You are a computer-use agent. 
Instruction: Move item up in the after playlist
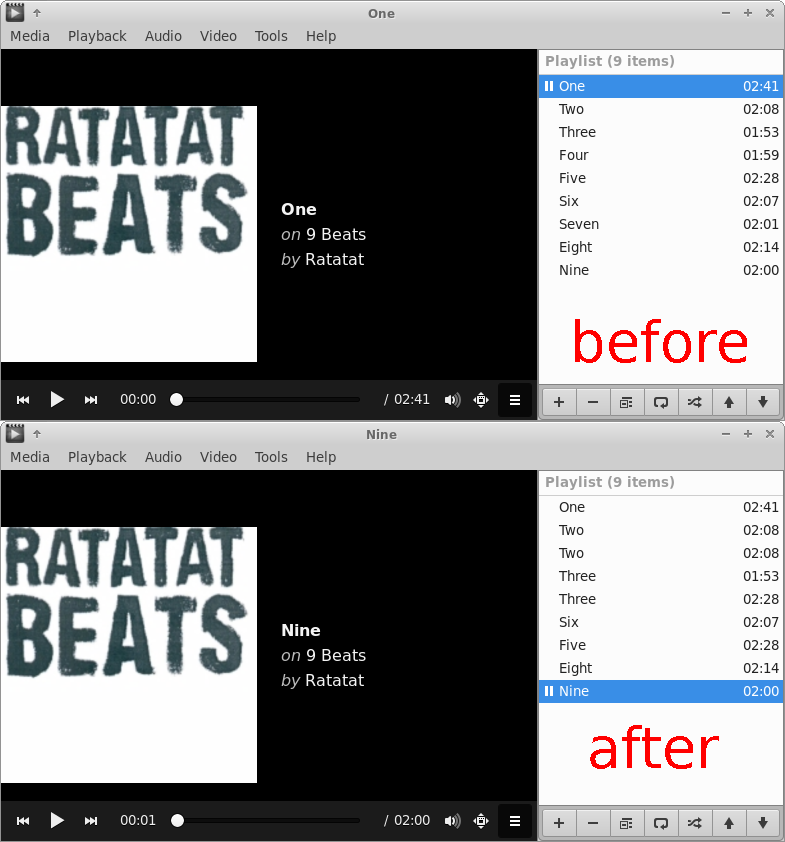click(729, 823)
